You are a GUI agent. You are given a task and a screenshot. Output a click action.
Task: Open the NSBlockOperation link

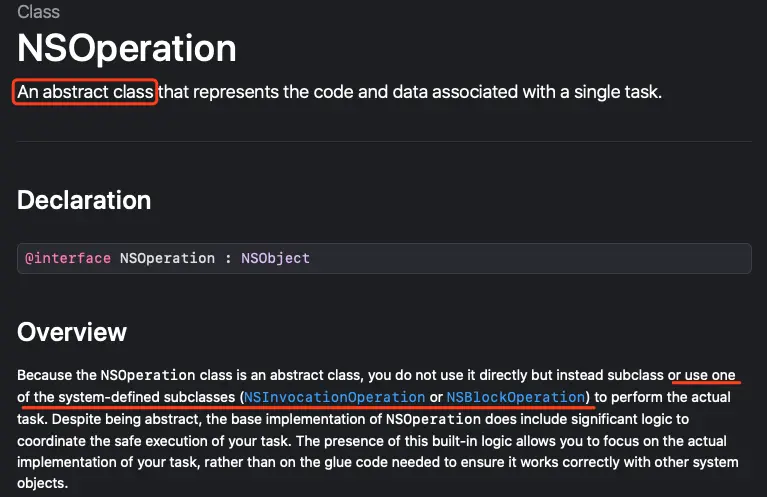pyautogui.click(x=516, y=397)
